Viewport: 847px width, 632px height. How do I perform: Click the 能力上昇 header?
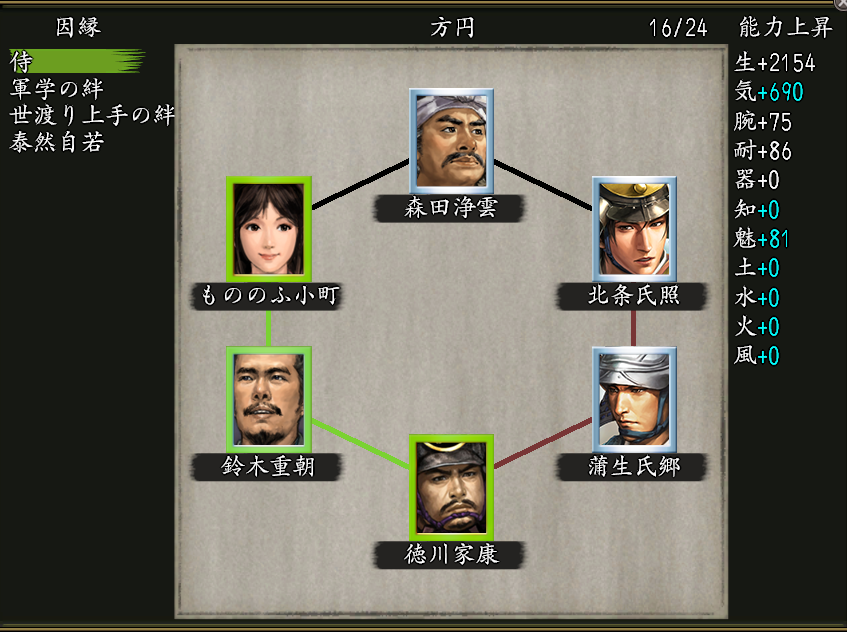point(785,27)
